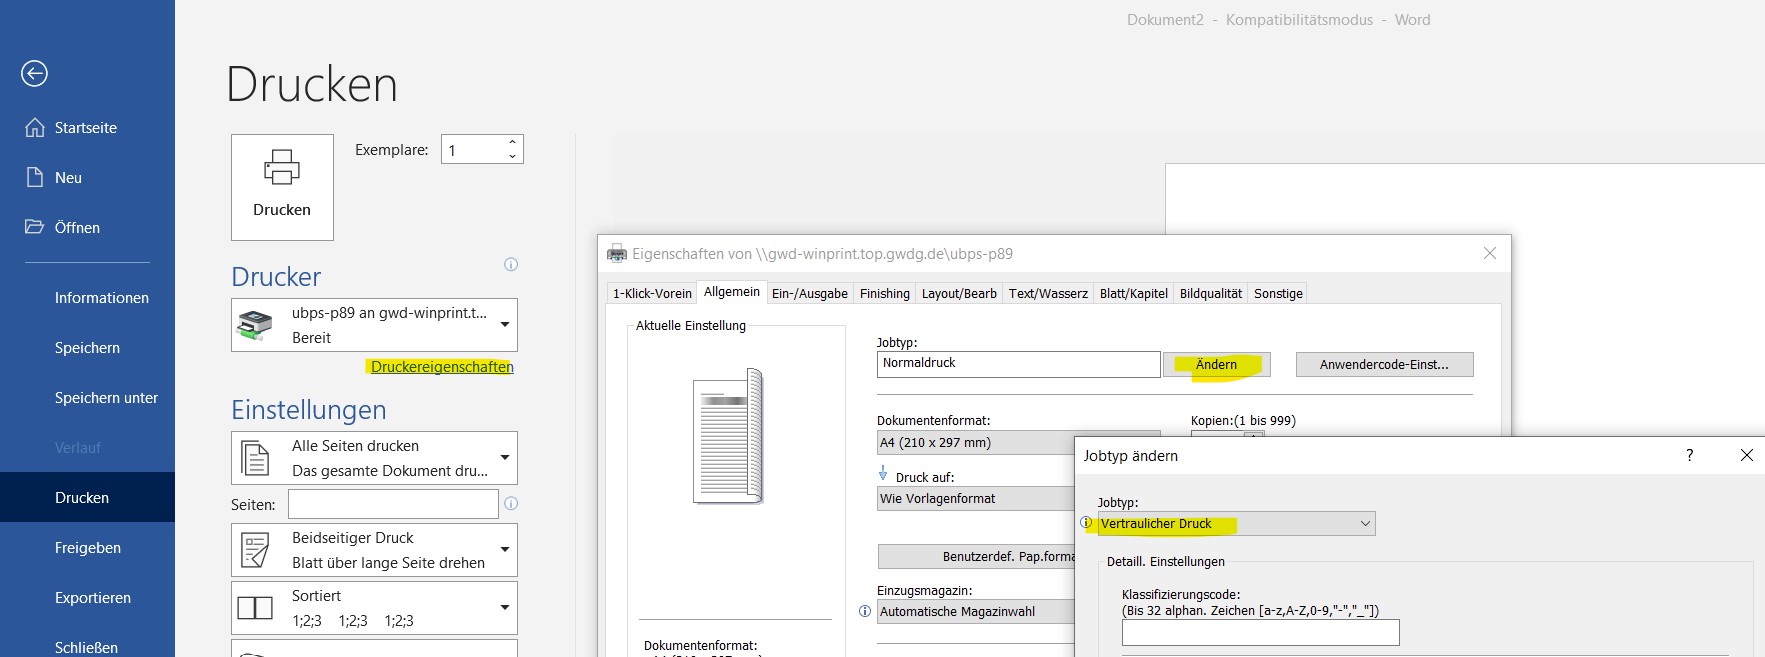Open the Ein-/Ausgabe tab
The width and height of the screenshot is (1765, 657).
tap(810, 293)
